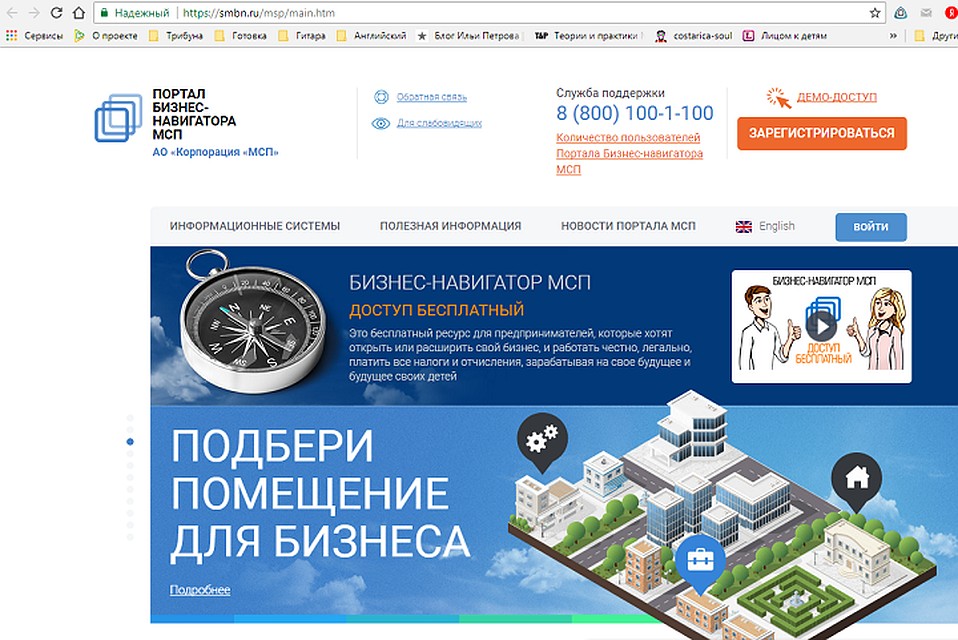The height and width of the screenshot is (640, 958).
Task: Open the Для слабовидящих link
Action: (439, 123)
